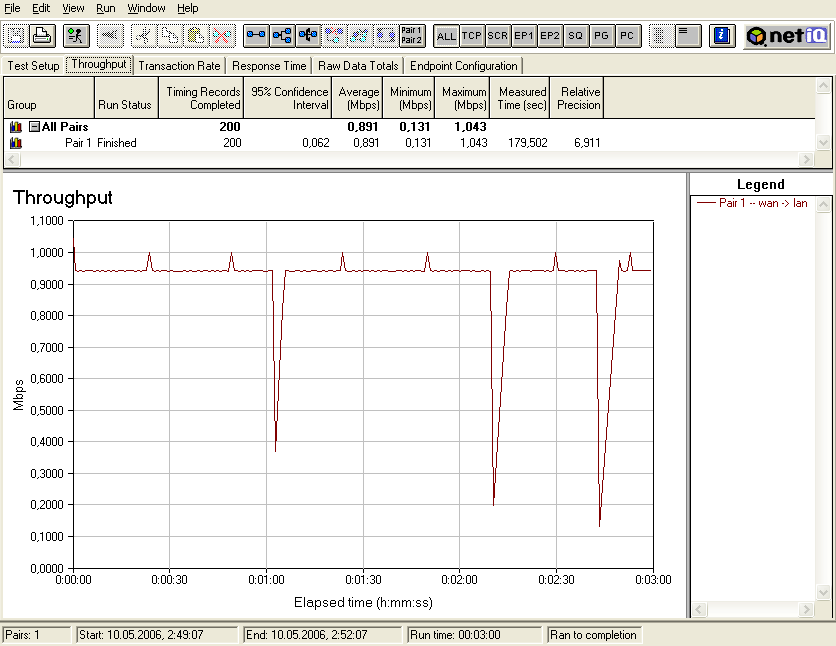Open the Endpoint Configuration tab
This screenshot has height=646, width=836.
pyautogui.click(x=464, y=66)
